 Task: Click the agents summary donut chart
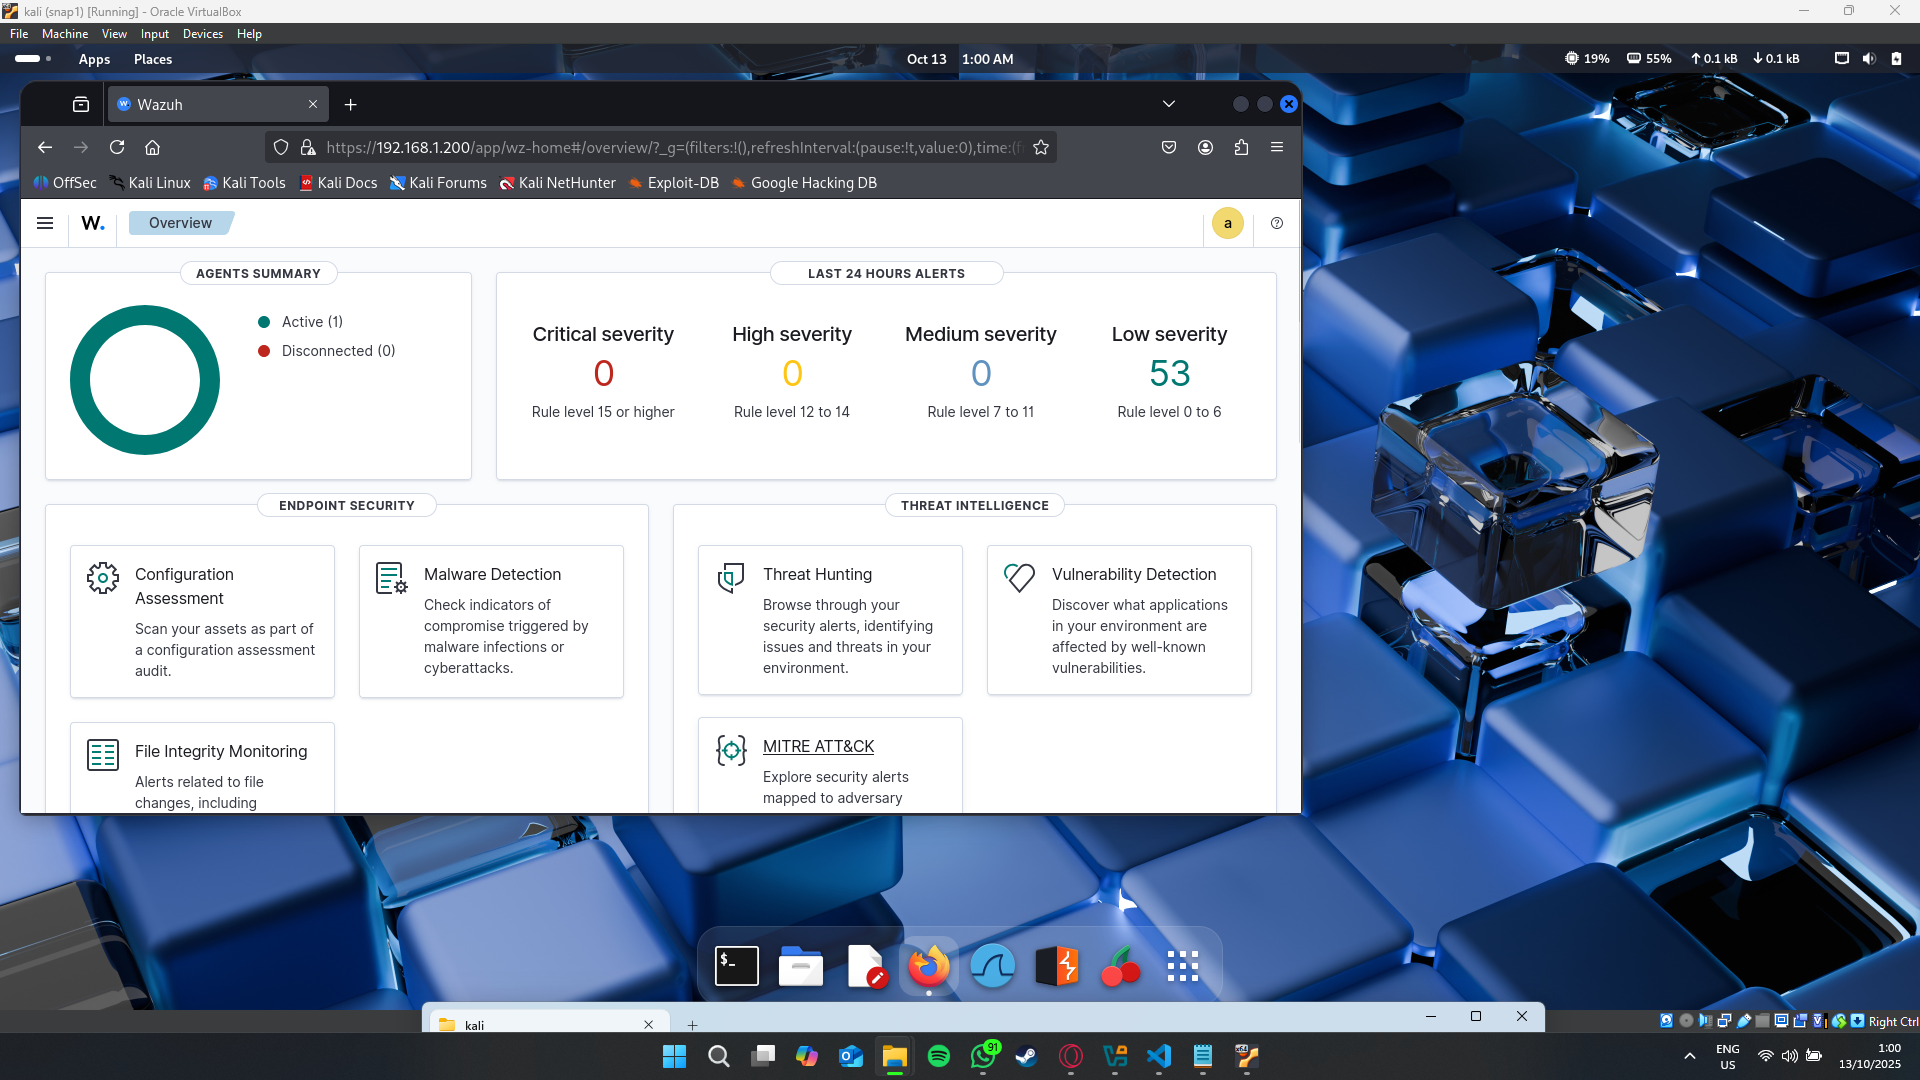[145, 380]
